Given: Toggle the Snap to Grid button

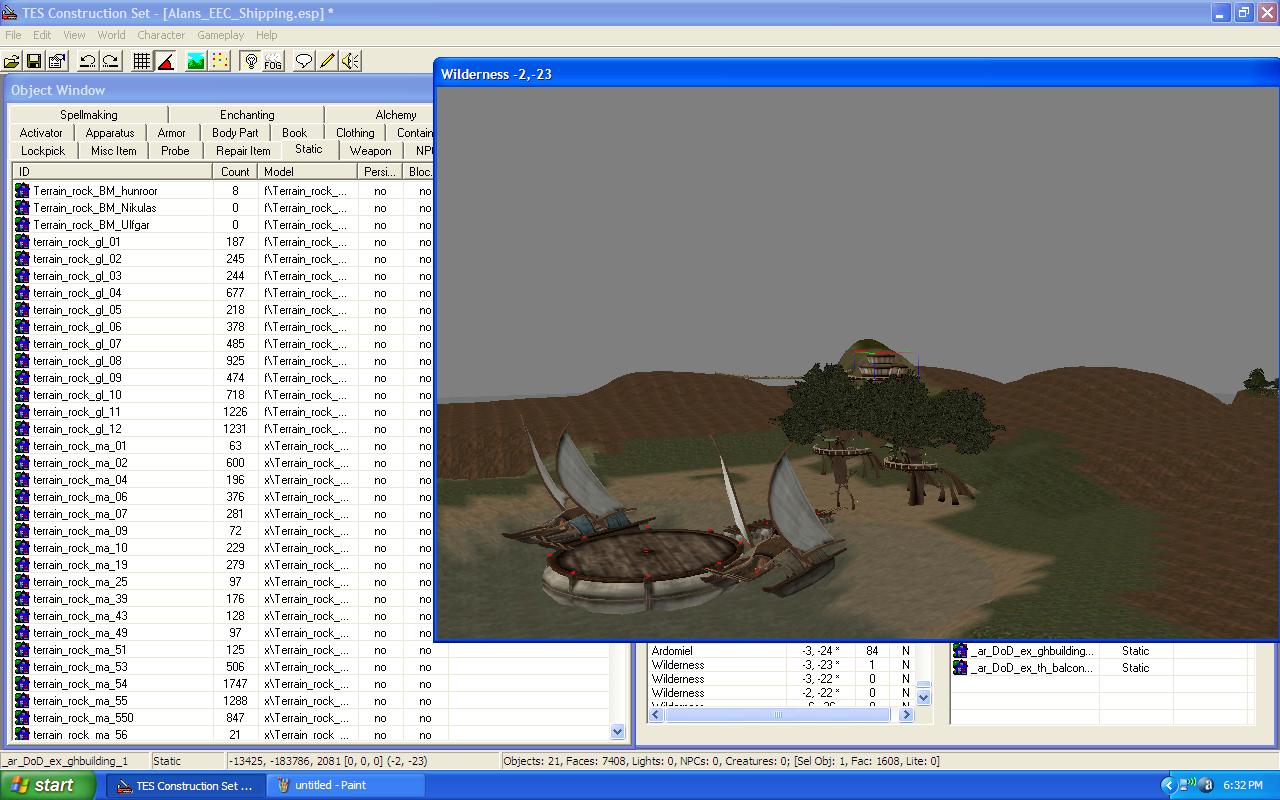Looking at the screenshot, I should tap(142, 61).
